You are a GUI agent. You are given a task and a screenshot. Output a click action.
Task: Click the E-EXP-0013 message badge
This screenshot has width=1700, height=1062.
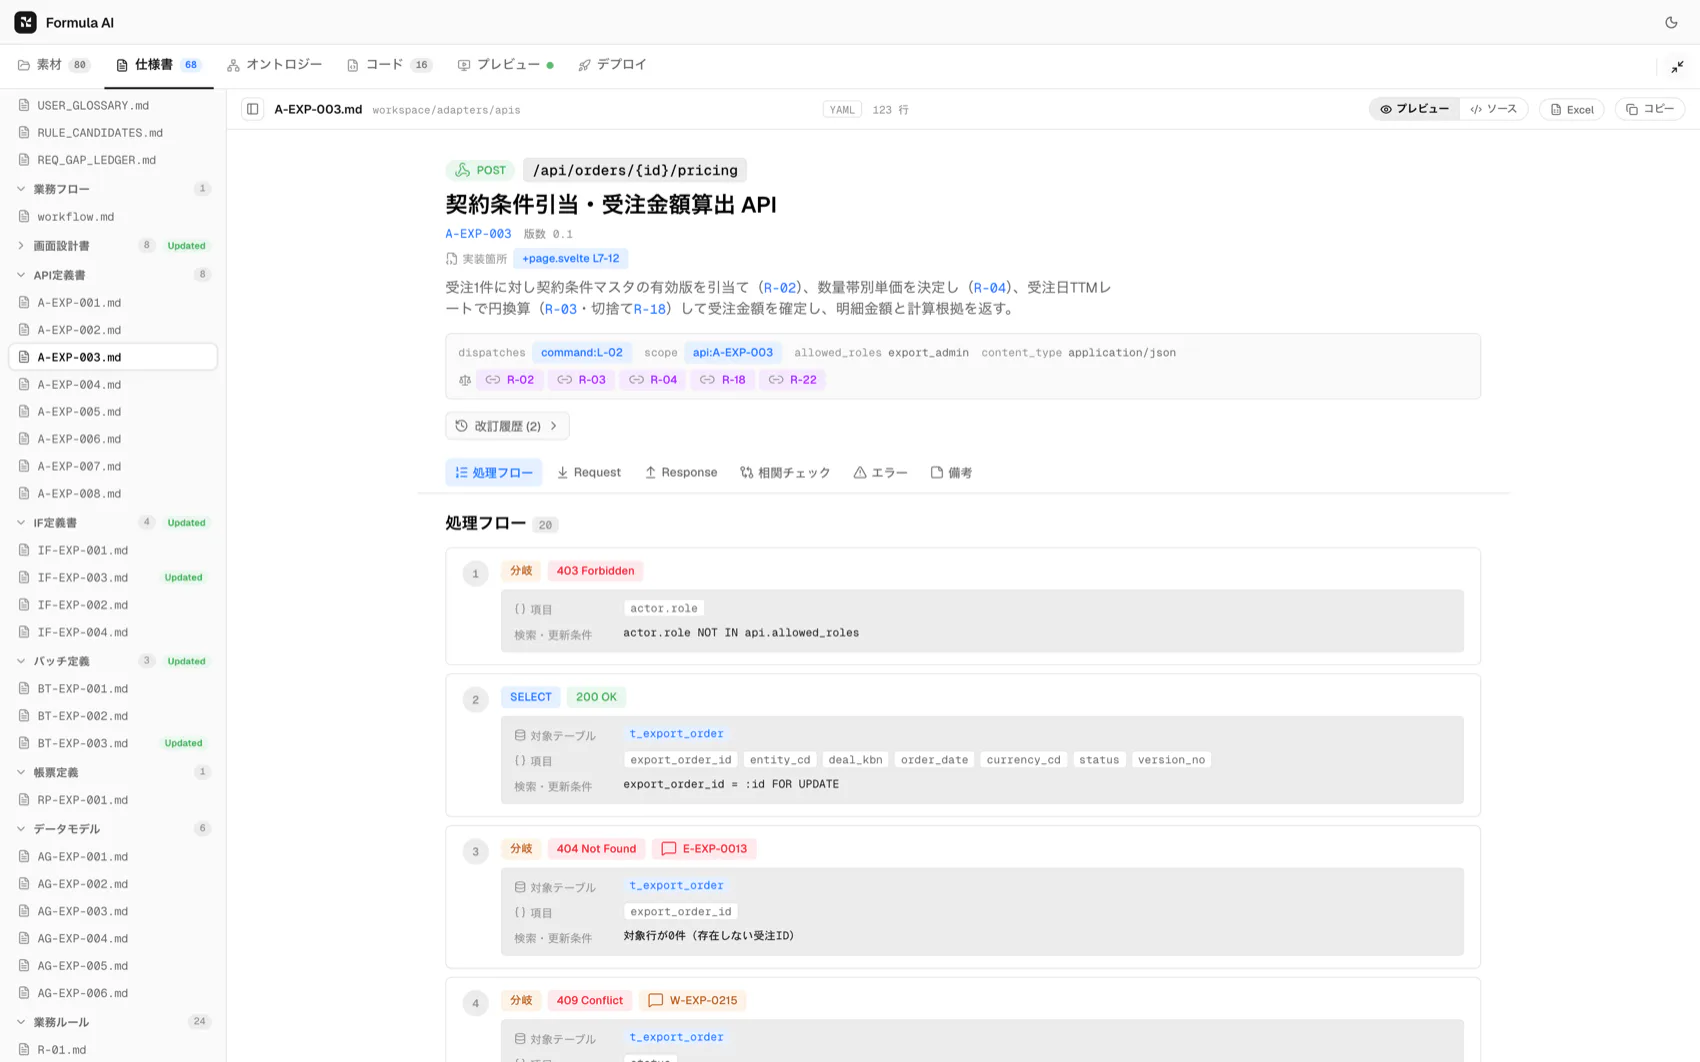(705, 849)
